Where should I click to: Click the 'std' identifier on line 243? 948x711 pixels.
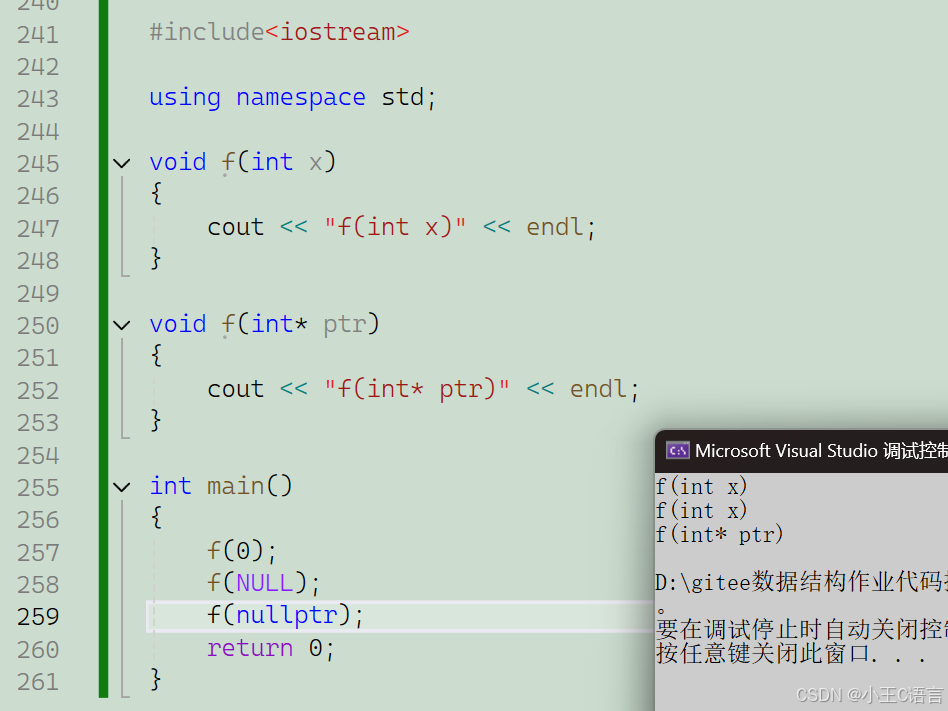click(x=403, y=97)
